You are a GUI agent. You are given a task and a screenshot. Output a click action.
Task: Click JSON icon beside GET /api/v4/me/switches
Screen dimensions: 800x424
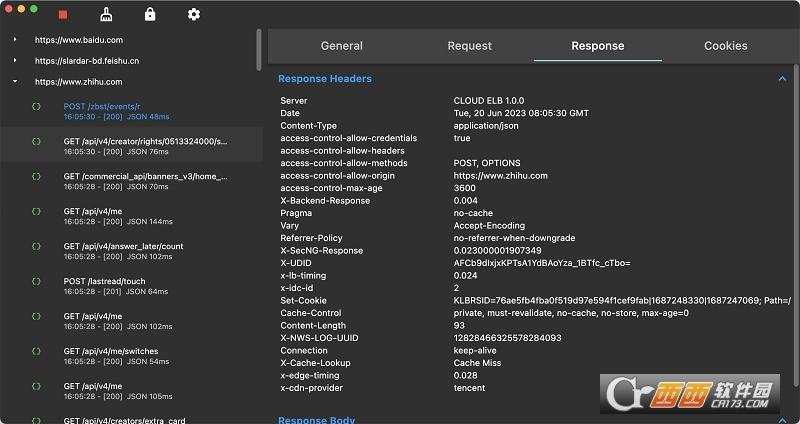[36, 351]
